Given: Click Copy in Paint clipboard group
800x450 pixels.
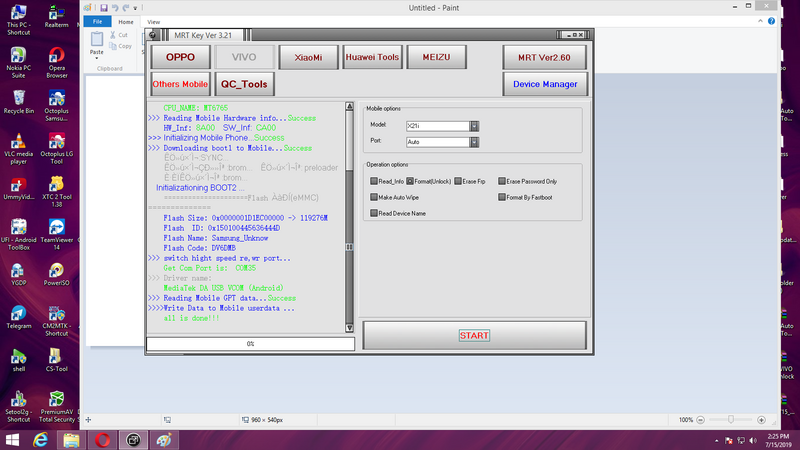Looking at the screenshot, I should tap(120, 46).
